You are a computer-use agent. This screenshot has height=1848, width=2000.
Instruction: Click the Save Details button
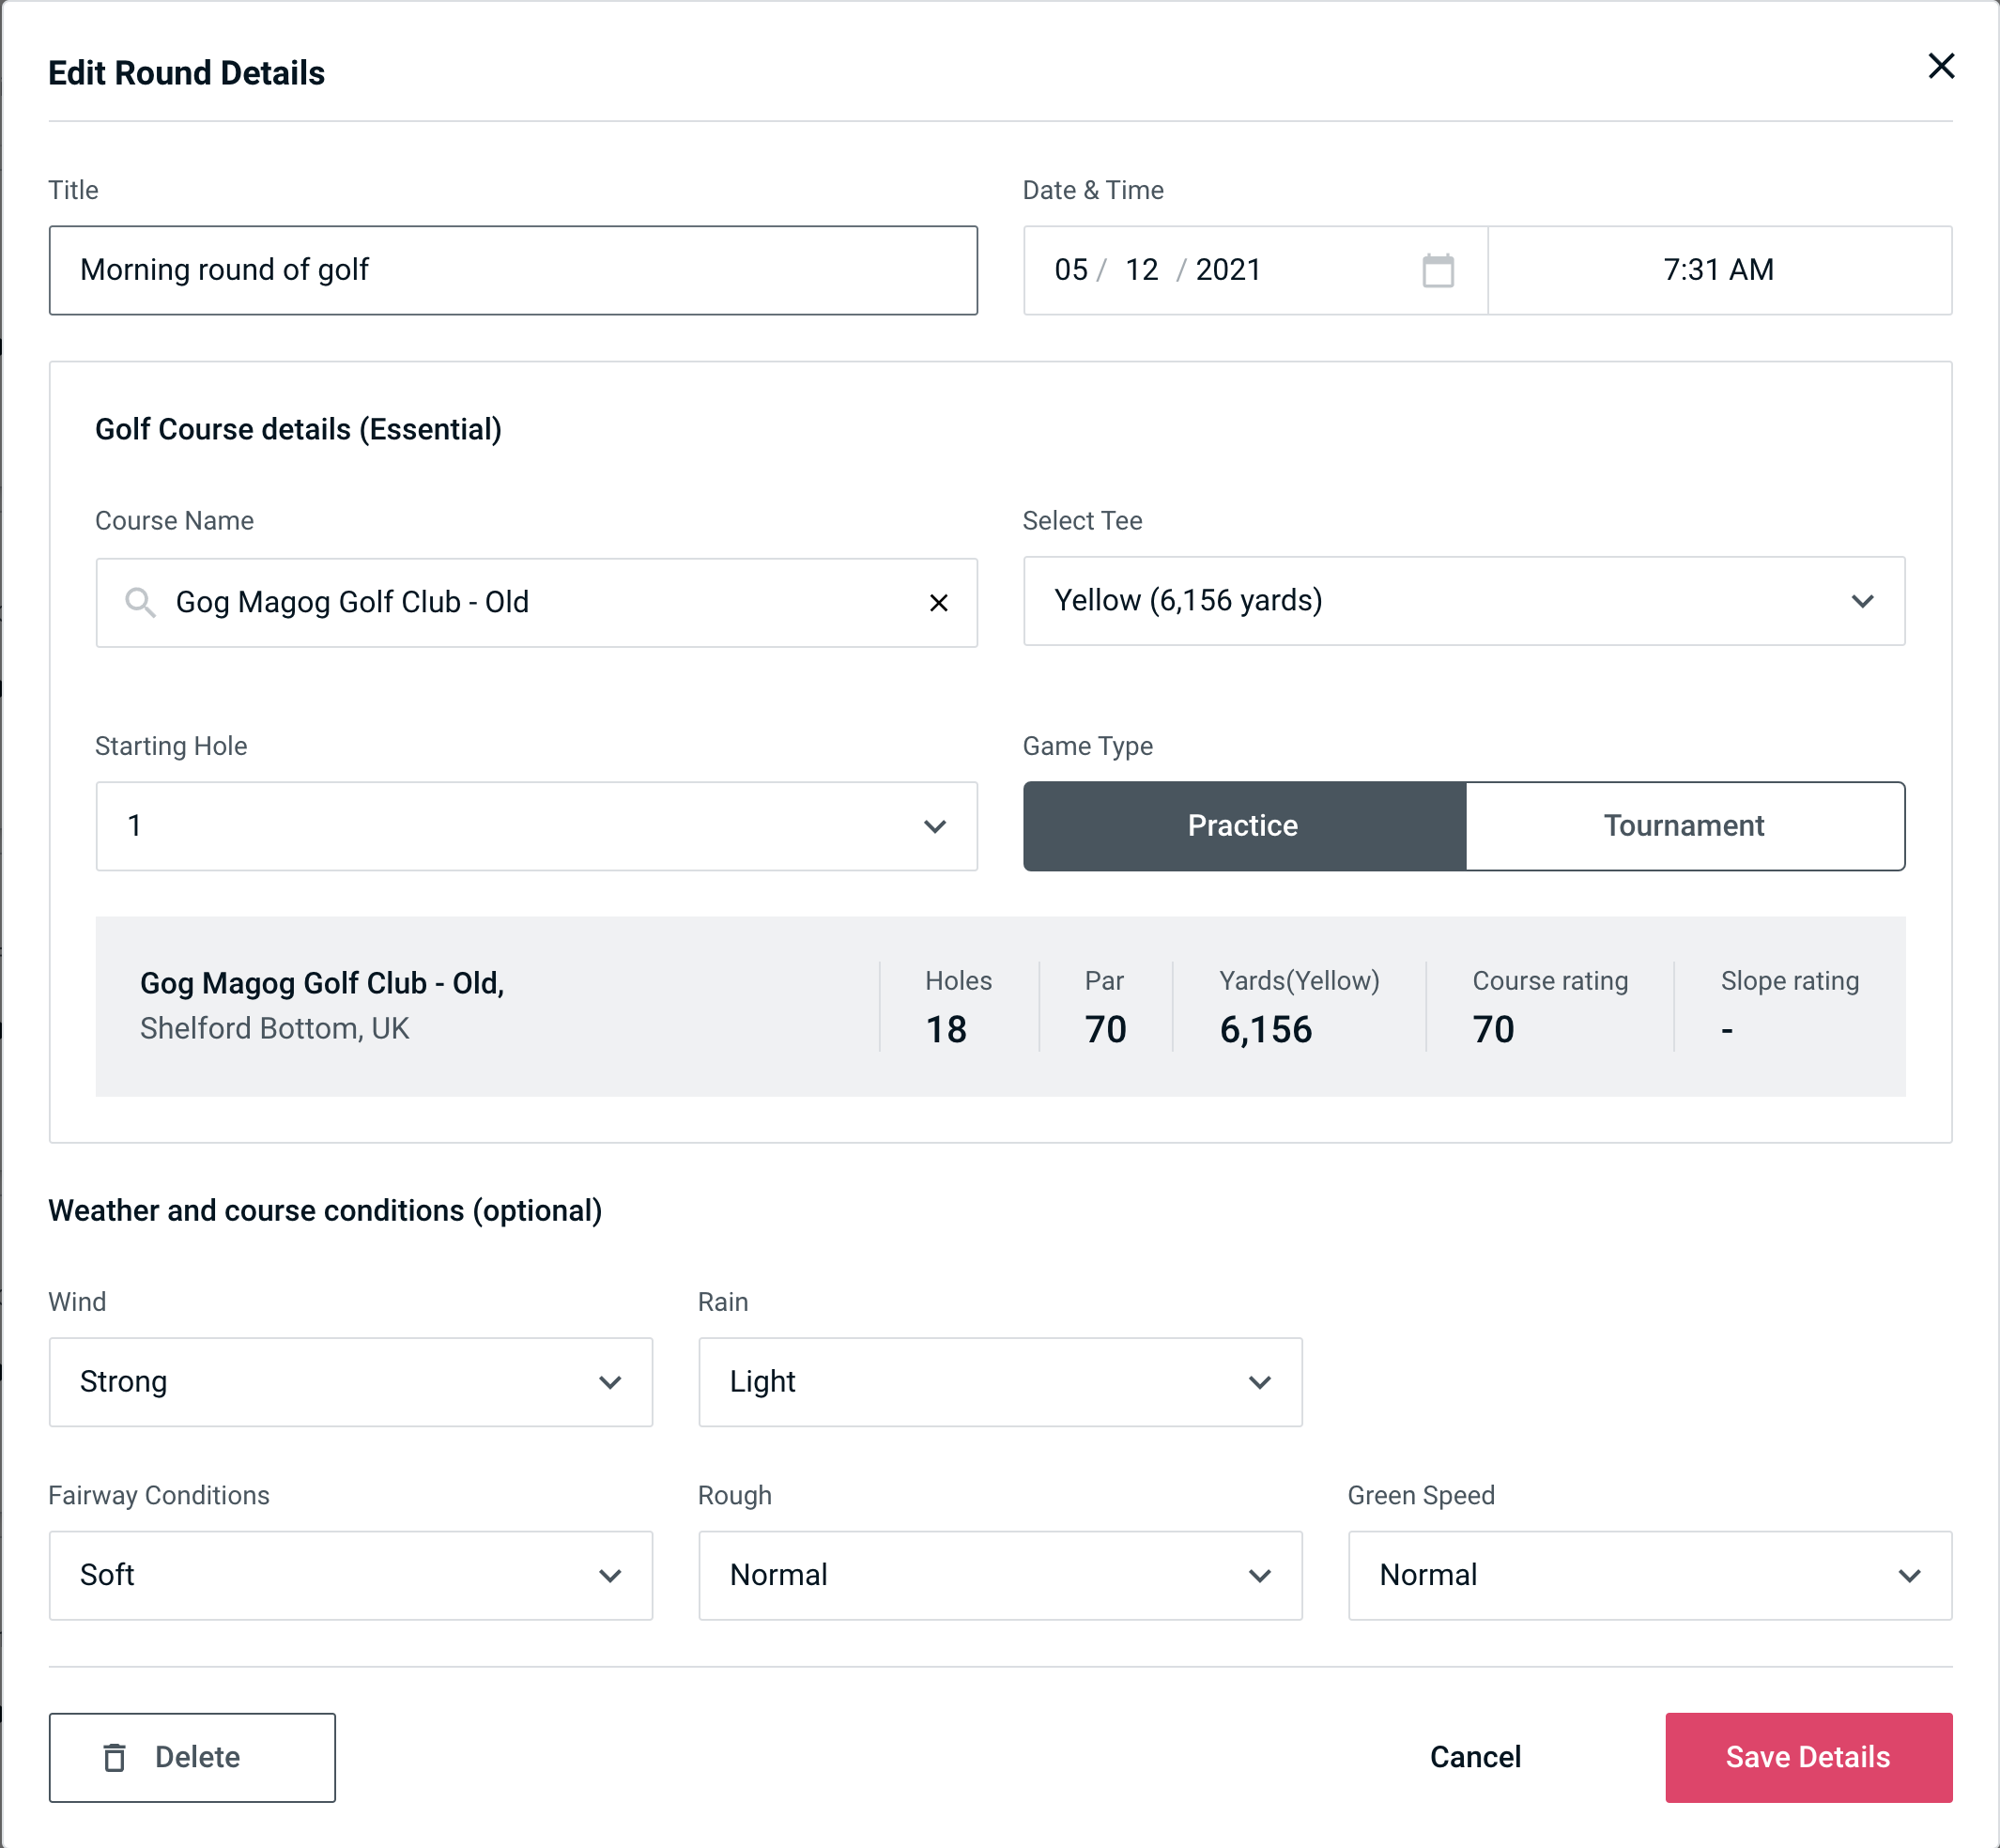click(1807, 1758)
